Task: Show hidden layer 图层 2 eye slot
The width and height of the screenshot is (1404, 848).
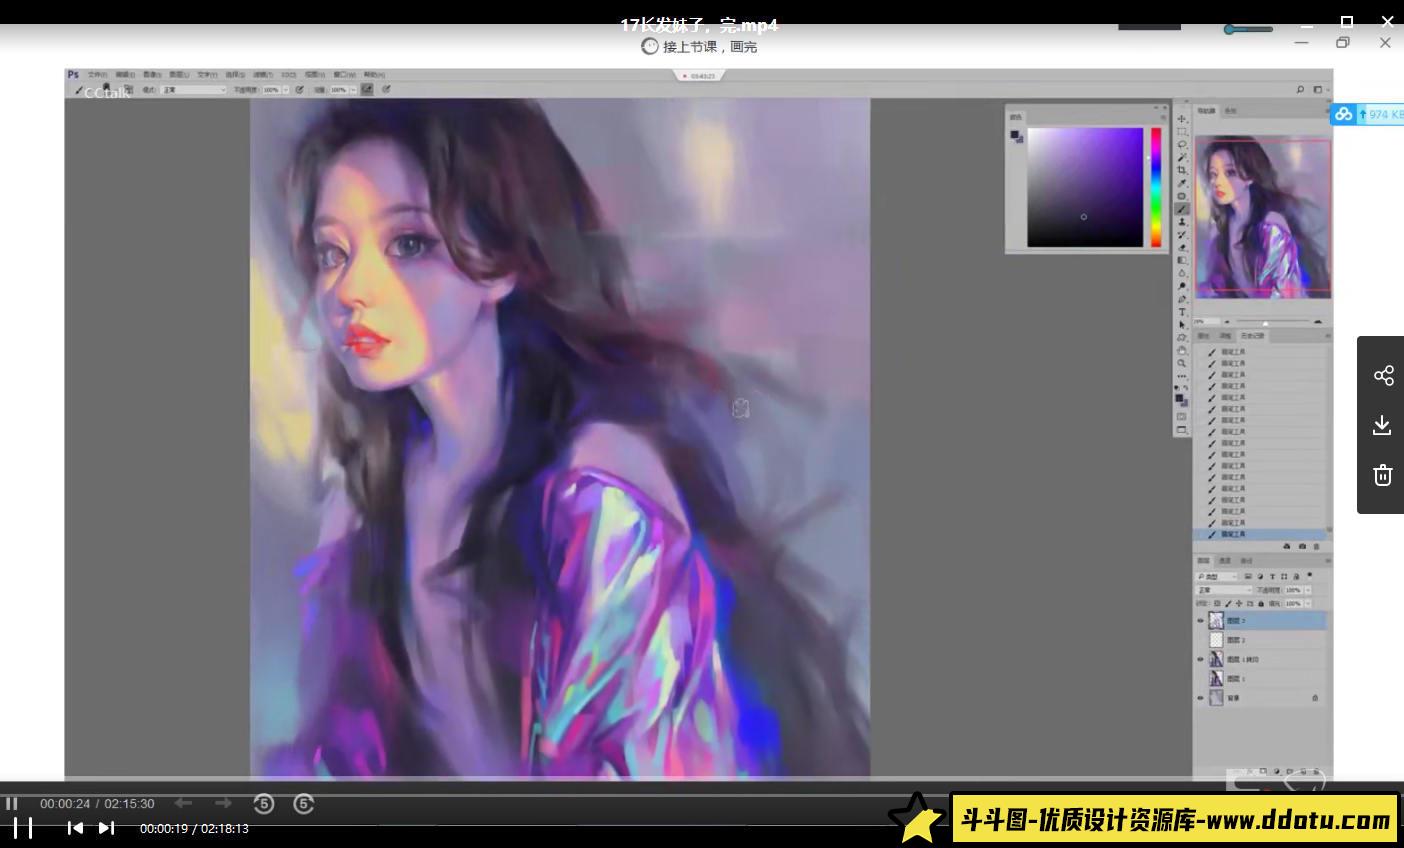Action: (x=1200, y=640)
